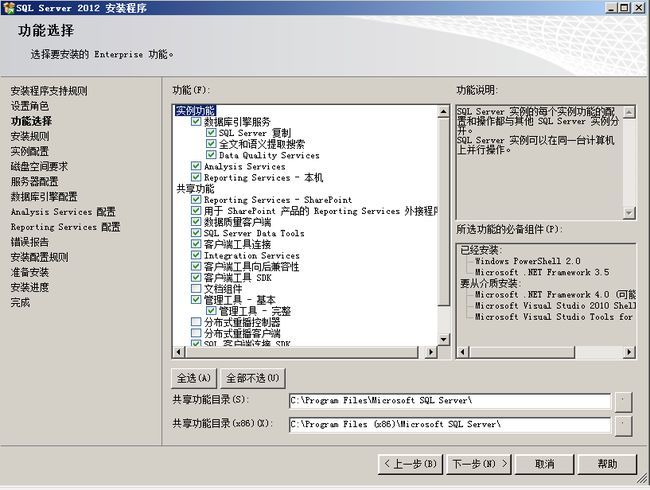Proceed with 下一步(N) button
Image resolution: width=650 pixels, height=490 pixels.
[479, 464]
